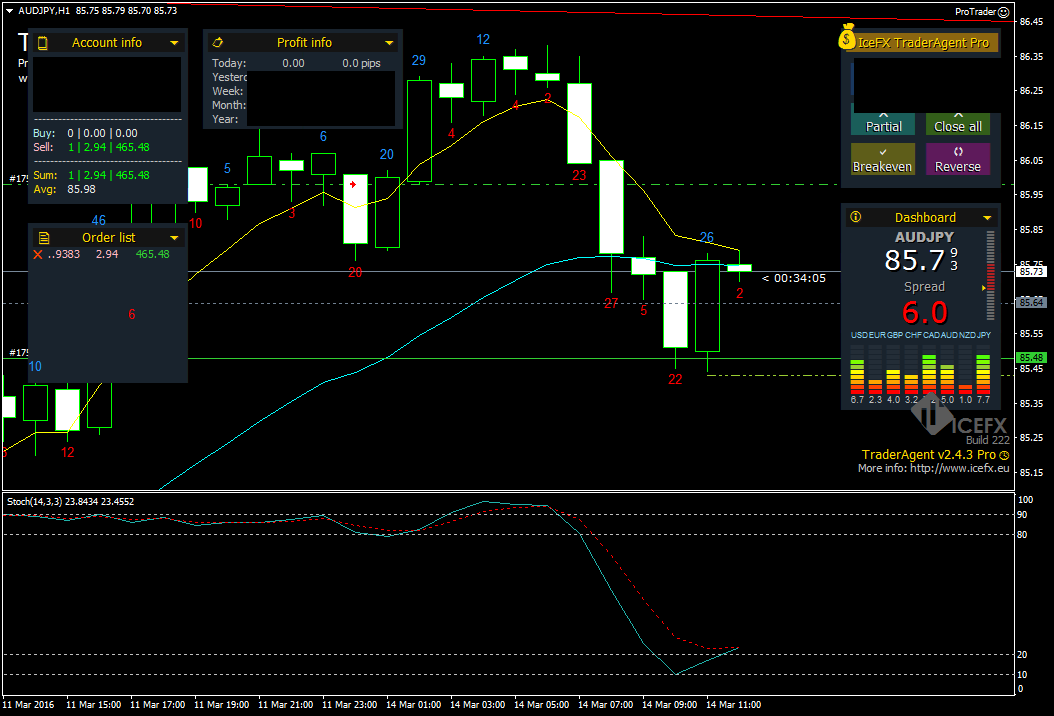This screenshot has width=1054, height=716.
Task: Click the USD strength bar 6.7
Action: (x=857, y=376)
